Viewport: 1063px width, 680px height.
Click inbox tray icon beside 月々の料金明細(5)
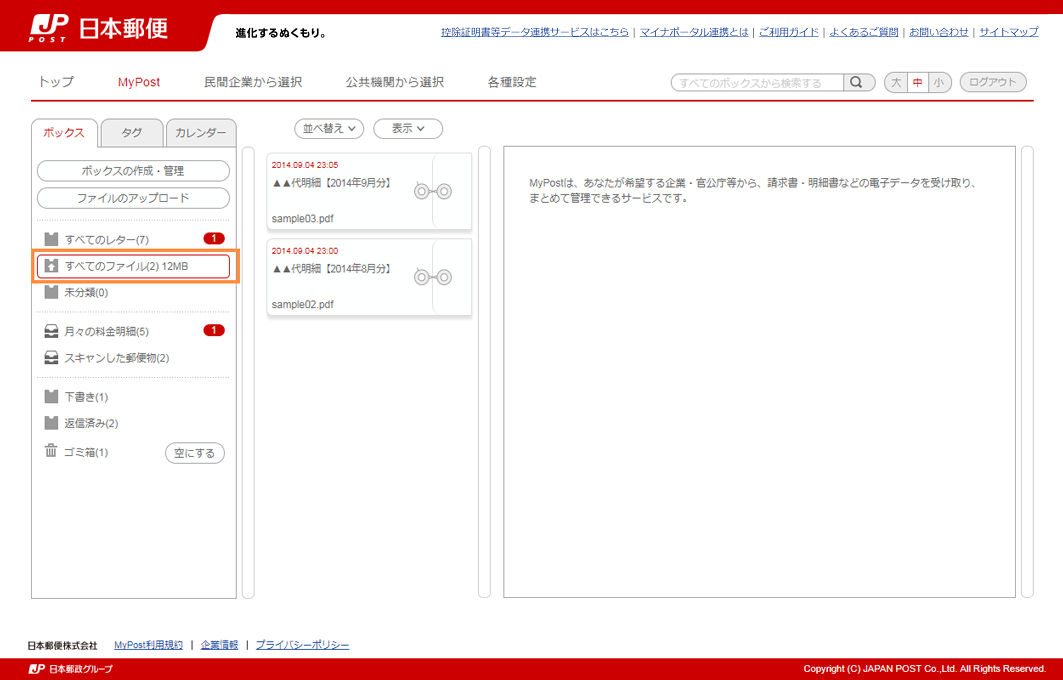pos(51,332)
